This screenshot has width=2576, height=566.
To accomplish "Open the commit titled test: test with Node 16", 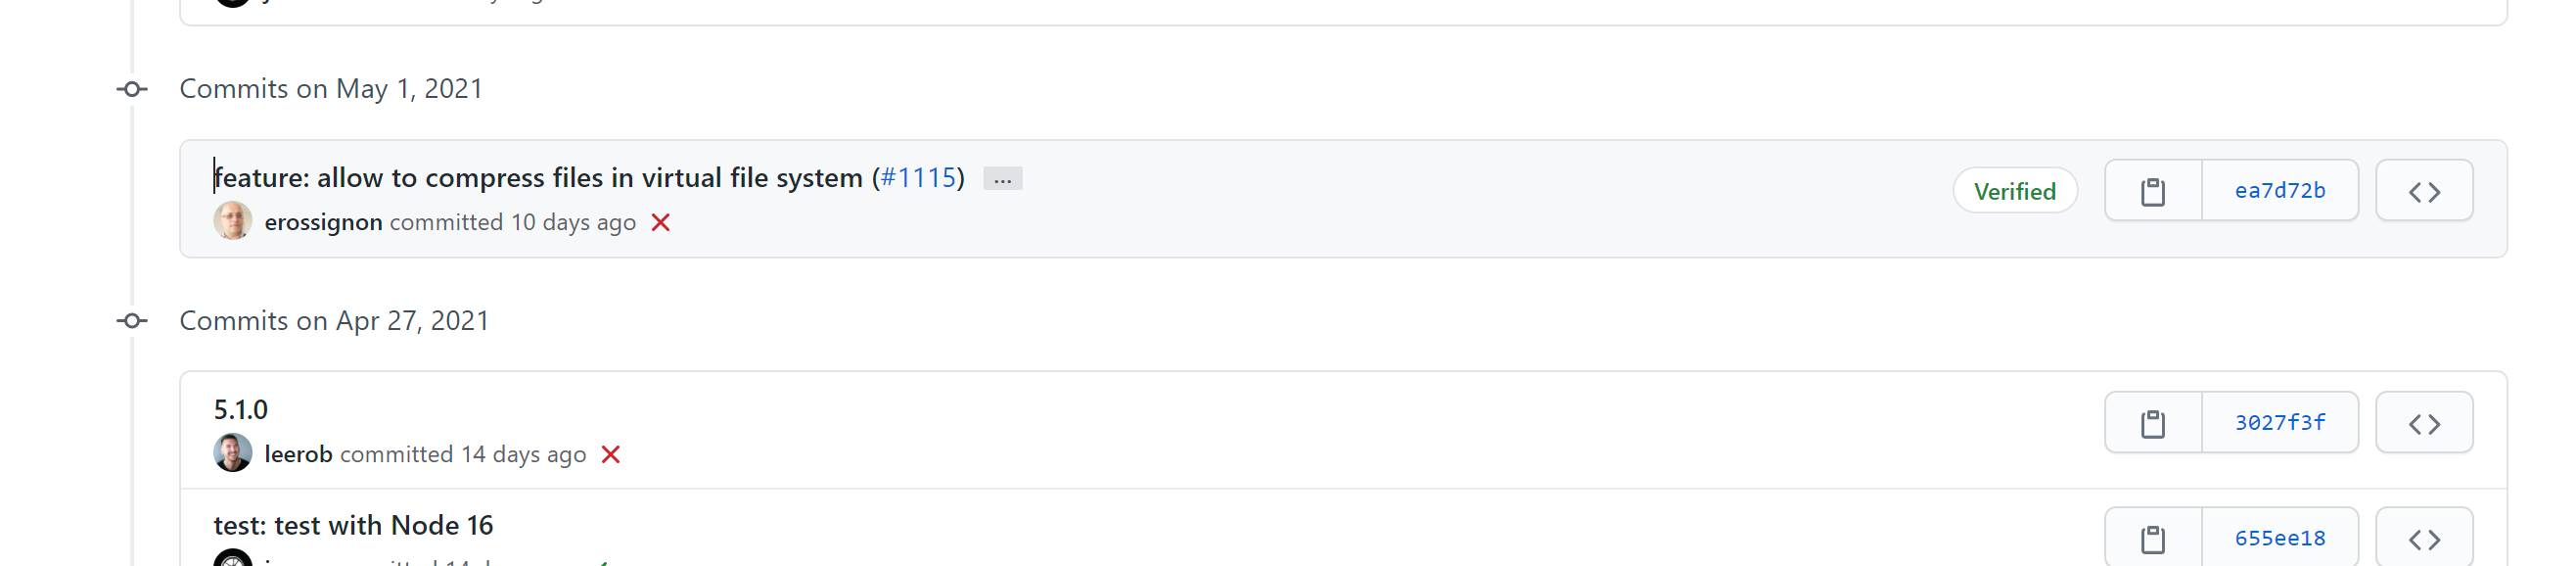I will pos(355,525).
